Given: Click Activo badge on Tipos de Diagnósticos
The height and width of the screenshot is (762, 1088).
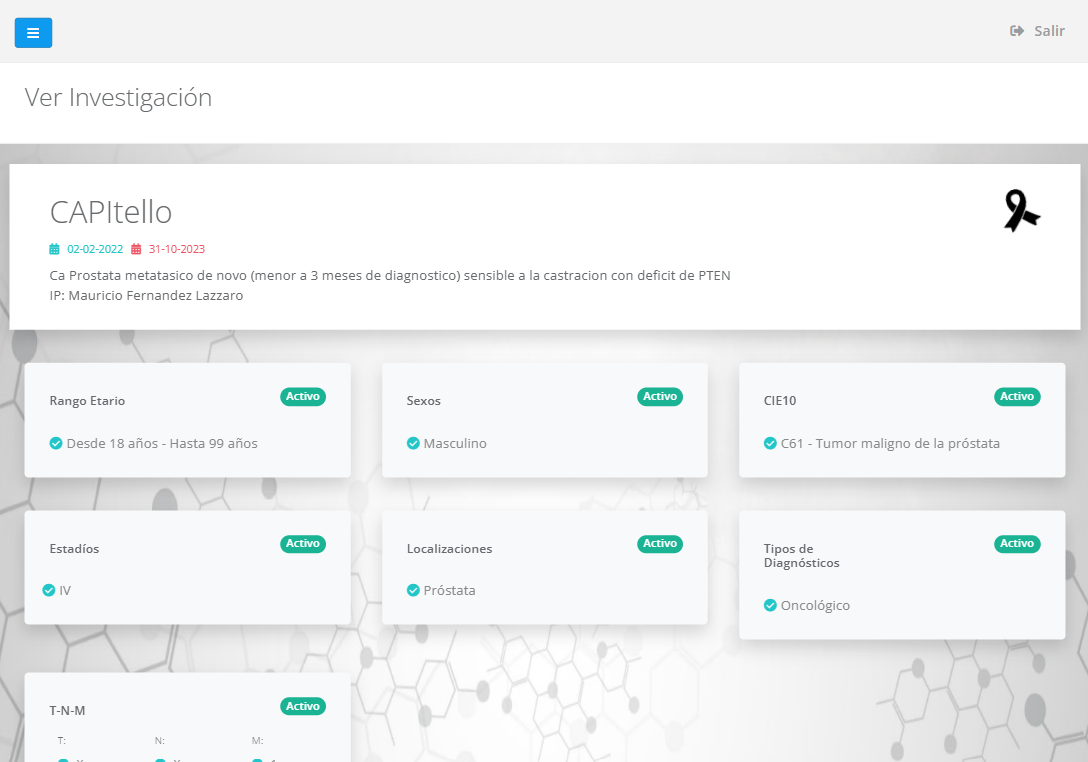Looking at the screenshot, I should coord(1017,544).
